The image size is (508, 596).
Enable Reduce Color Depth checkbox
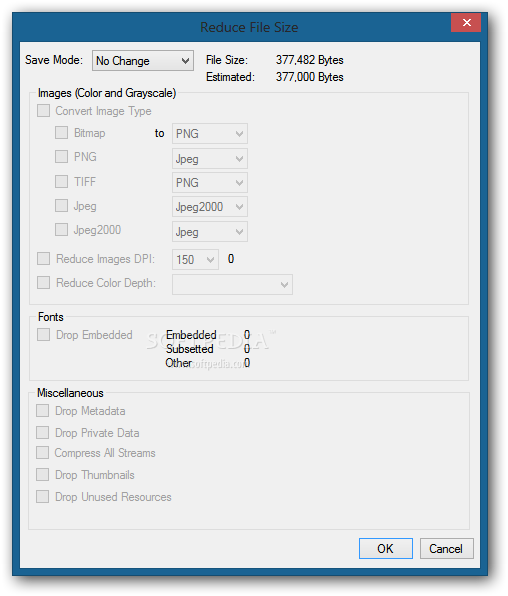point(43,282)
